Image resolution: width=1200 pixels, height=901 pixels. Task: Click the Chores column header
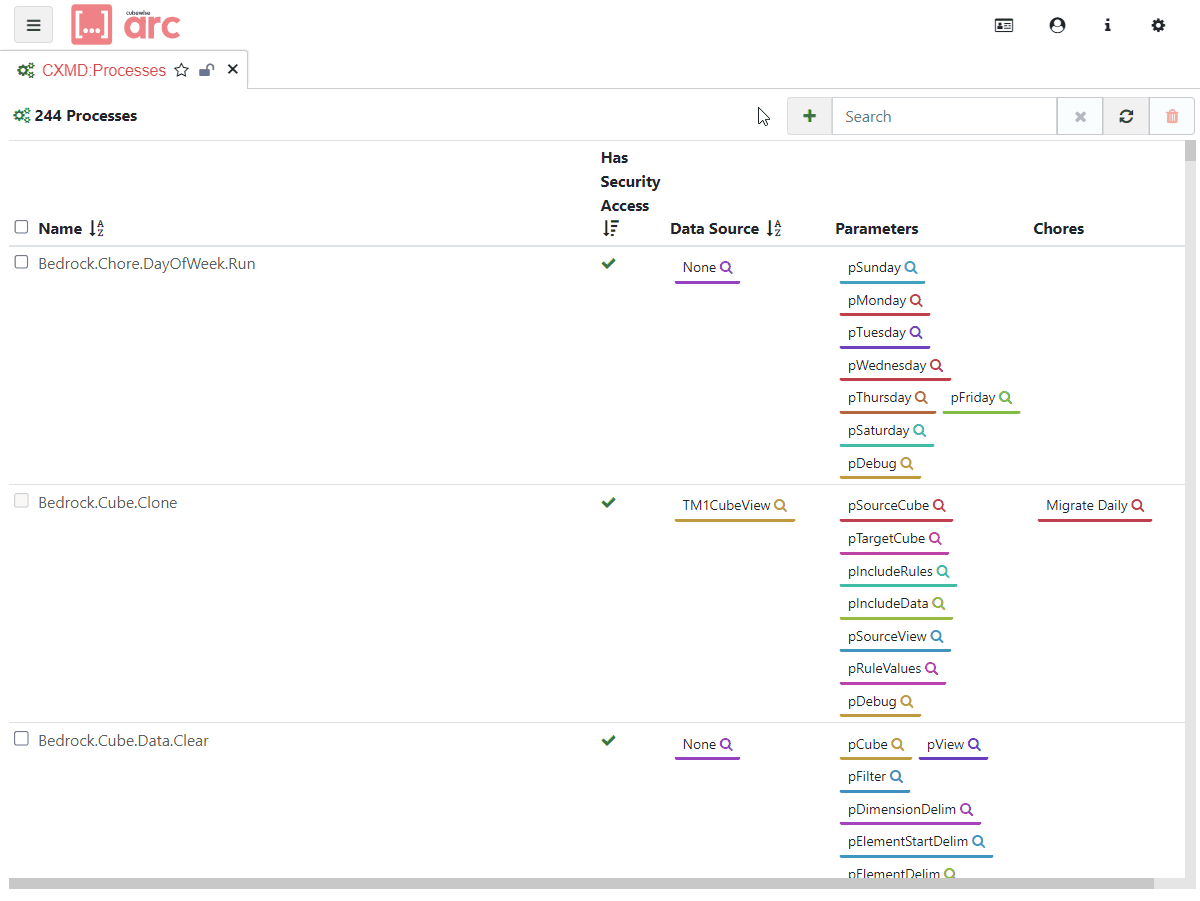coord(1059,229)
